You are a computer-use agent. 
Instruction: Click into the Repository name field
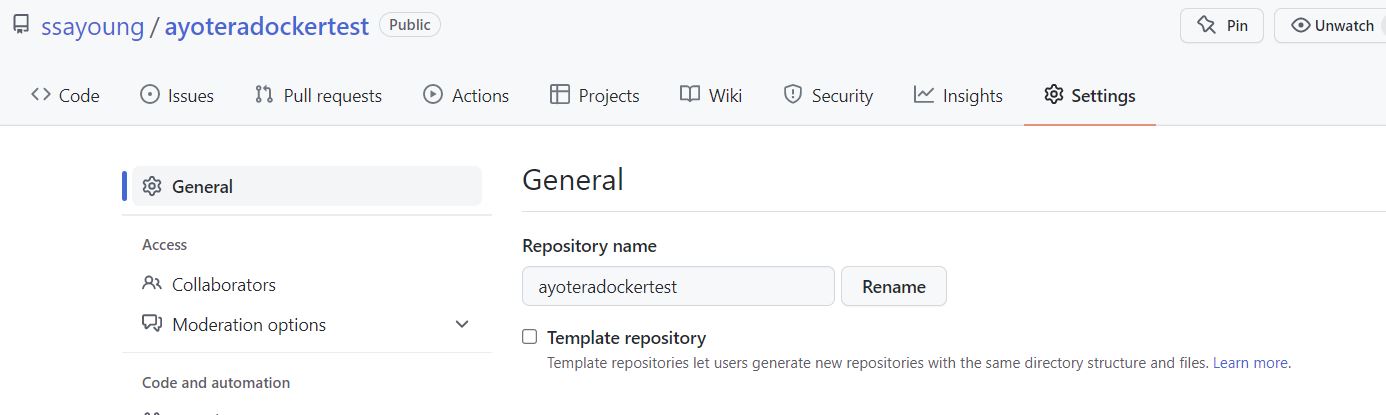[x=678, y=286]
